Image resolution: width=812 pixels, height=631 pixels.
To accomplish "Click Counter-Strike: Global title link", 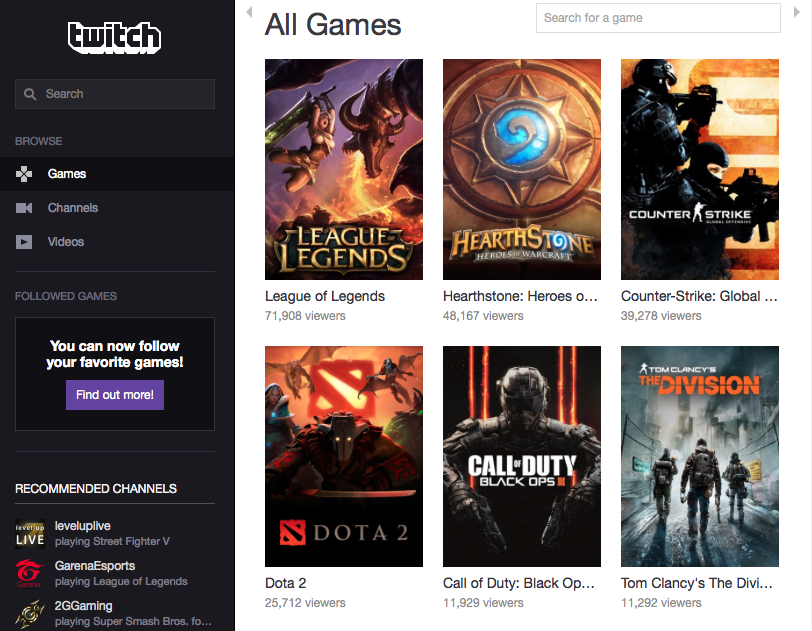I will (699, 296).
